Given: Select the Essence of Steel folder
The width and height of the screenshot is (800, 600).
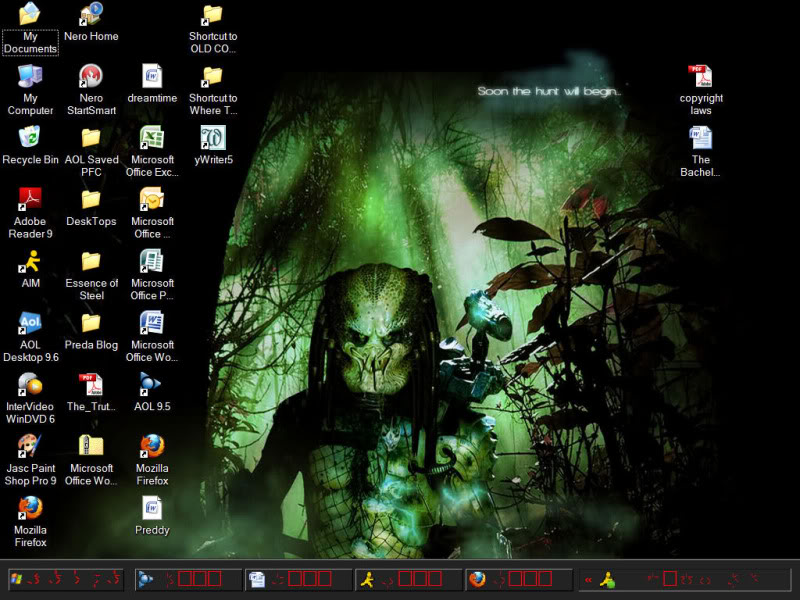Looking at the screenshot, I should (91, 276).
